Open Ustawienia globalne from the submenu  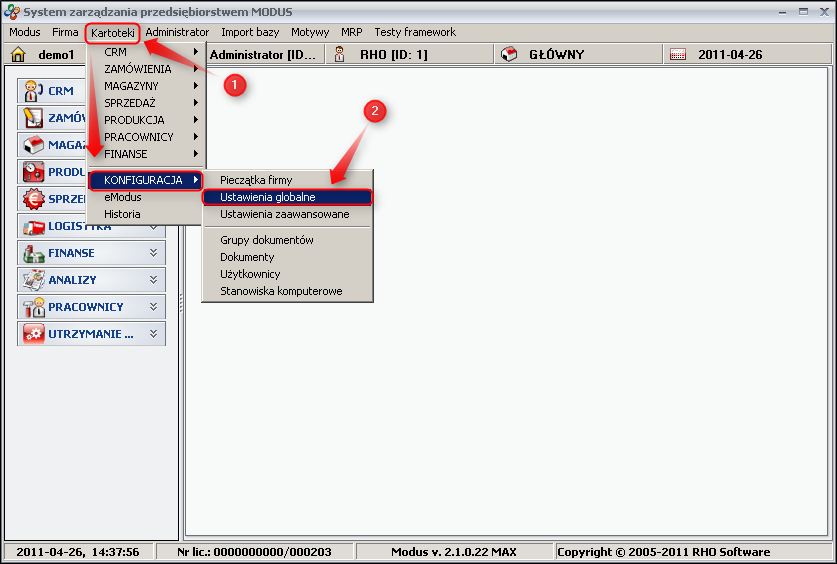click(287, 197)
